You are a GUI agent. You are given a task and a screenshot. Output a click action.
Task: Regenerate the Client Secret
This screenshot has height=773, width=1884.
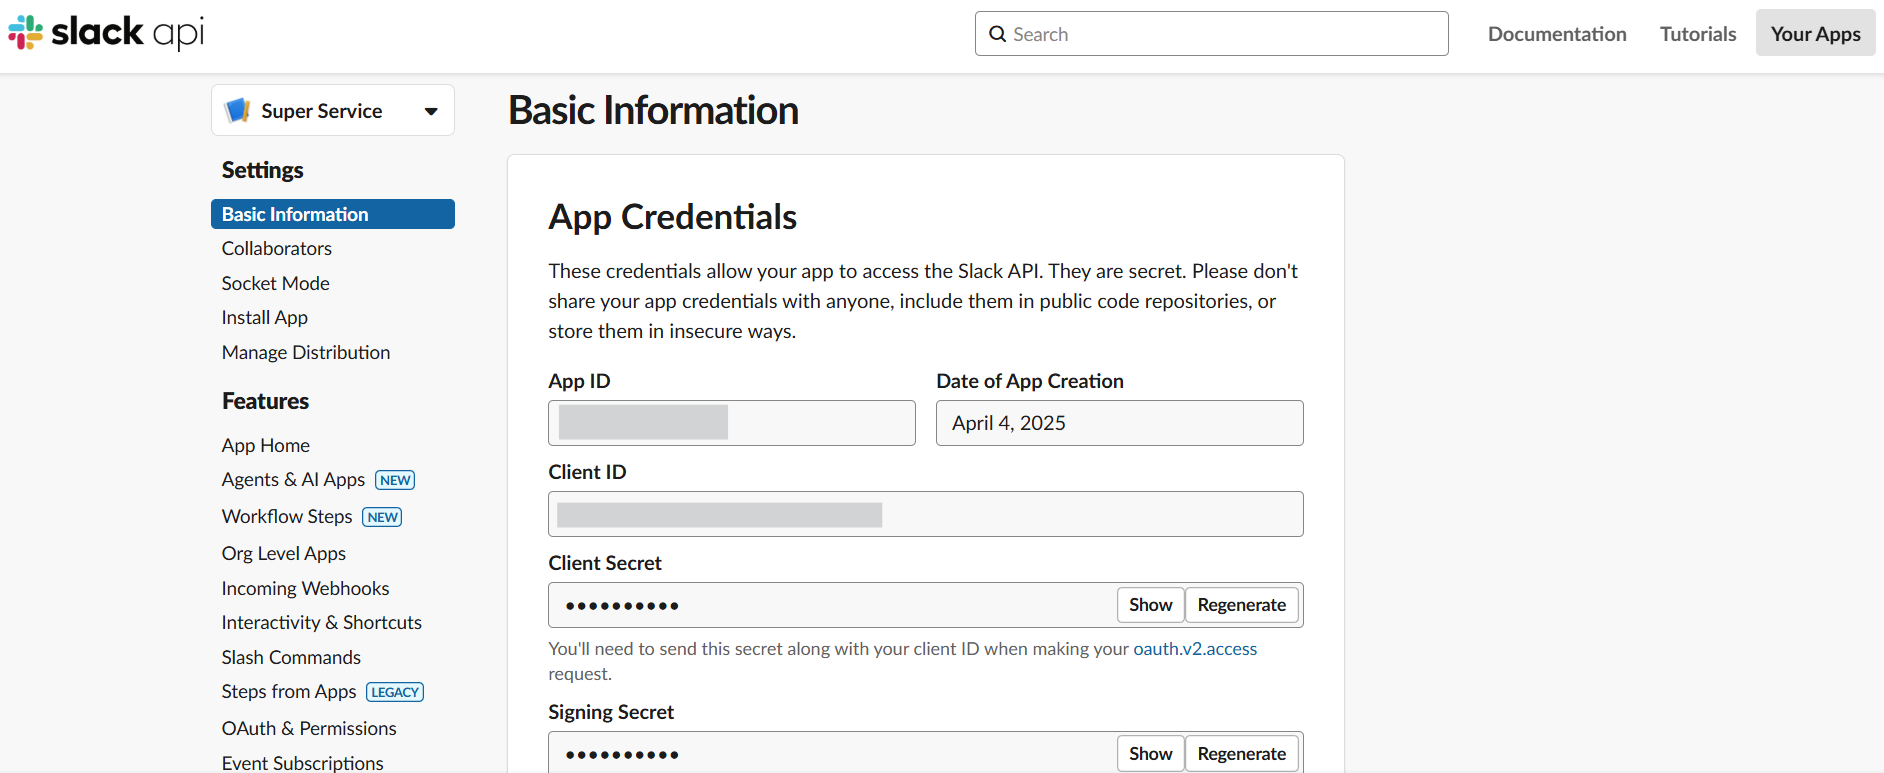[x=1242, y=605]
